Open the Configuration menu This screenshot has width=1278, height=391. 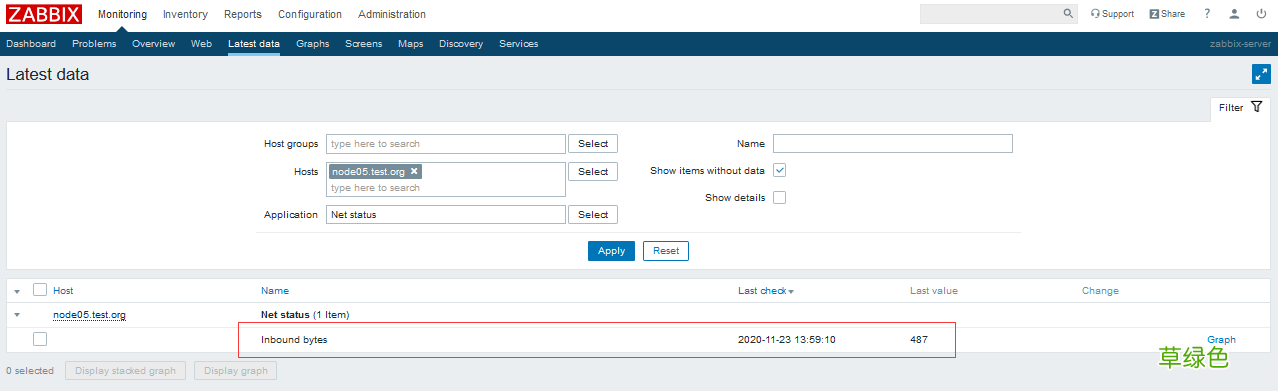(x=310, y=14)
